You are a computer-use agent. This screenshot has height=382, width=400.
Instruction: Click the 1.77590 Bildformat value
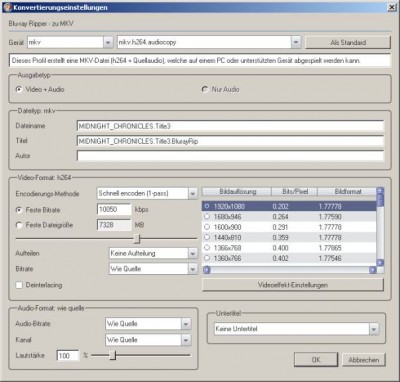330,217
